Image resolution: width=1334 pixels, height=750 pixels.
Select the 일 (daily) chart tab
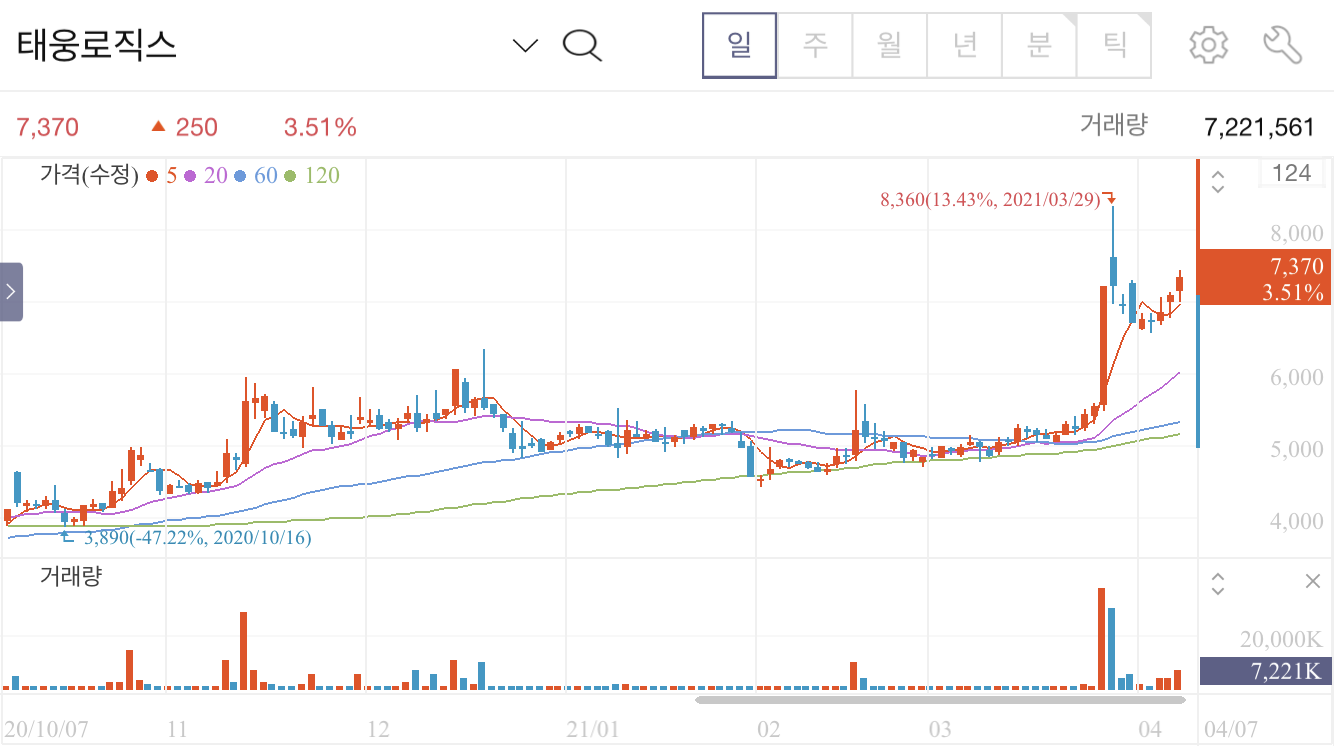(740, 45)
